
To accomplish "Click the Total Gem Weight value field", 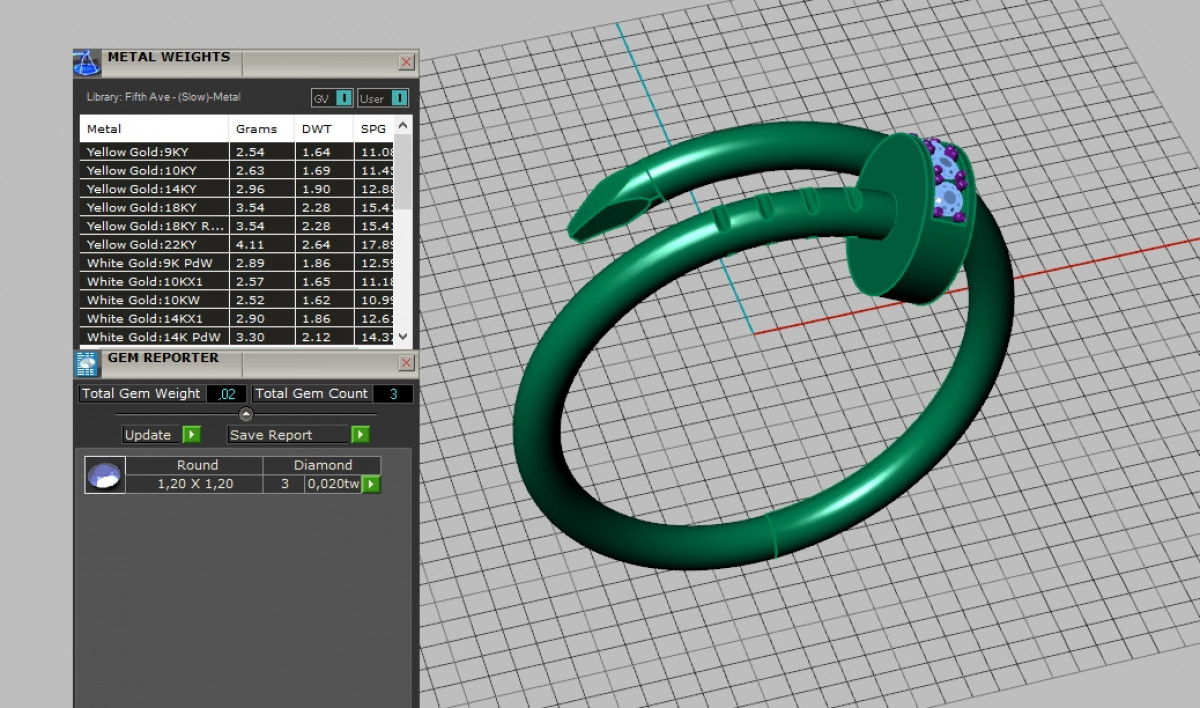I will (226, 394).
